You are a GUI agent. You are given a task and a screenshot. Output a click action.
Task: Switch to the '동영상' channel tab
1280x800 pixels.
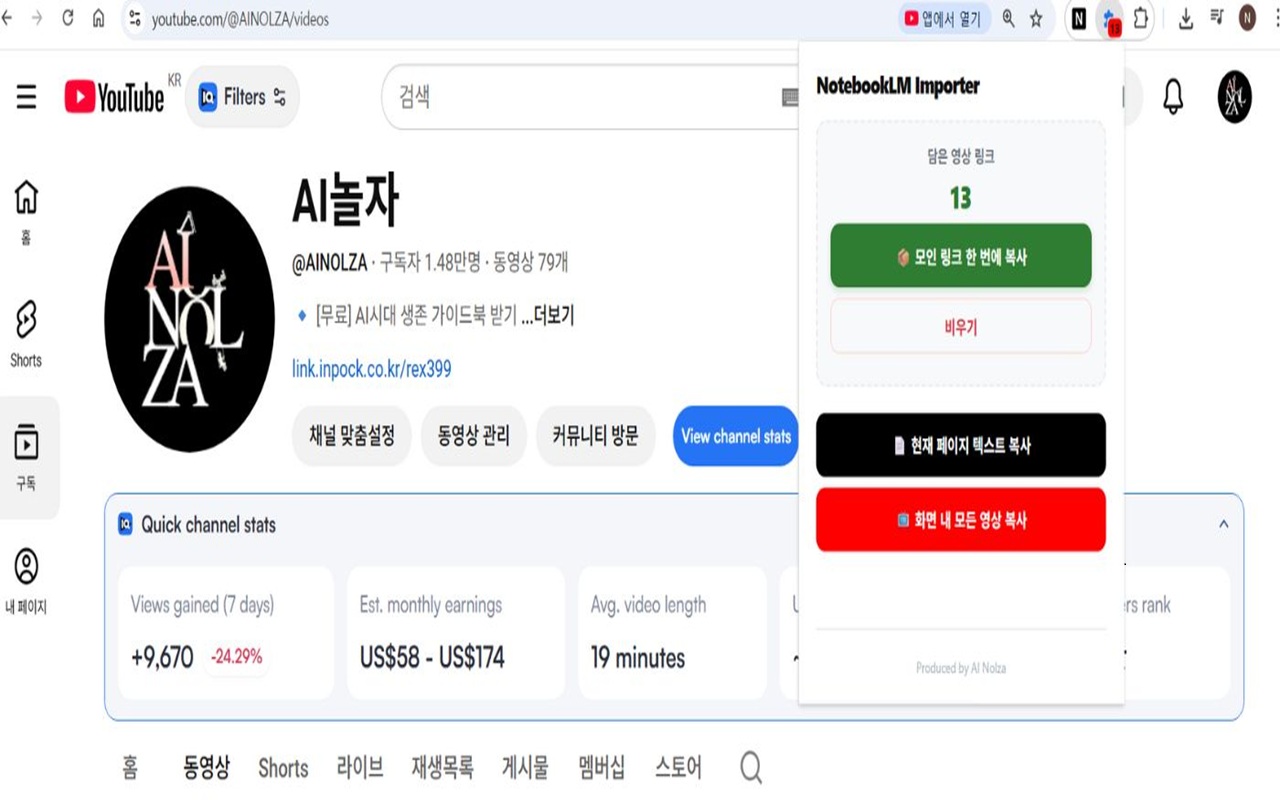coord(206,768)
